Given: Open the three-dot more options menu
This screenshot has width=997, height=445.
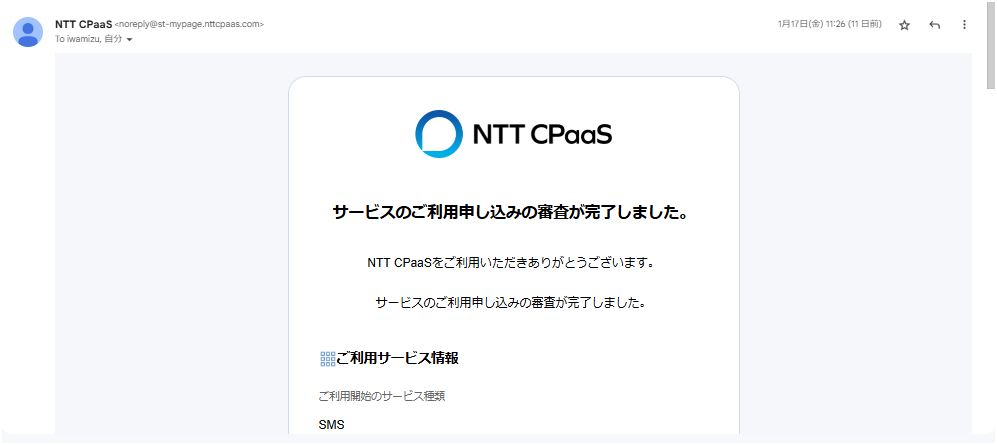Looking at the screenshot, I should 964,25.
